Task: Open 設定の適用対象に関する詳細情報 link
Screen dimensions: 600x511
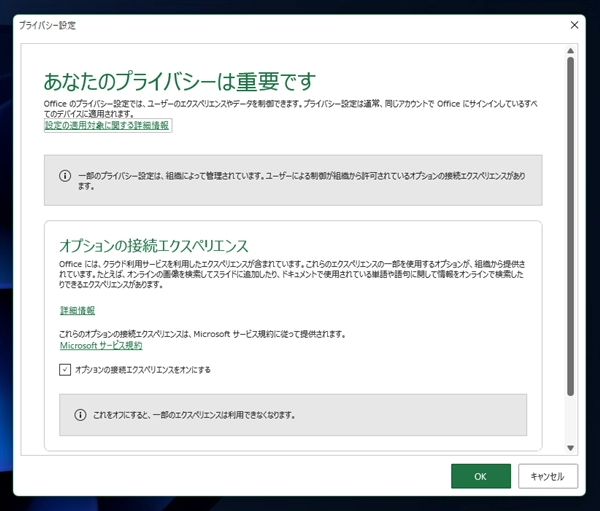Action: point(107,125)
